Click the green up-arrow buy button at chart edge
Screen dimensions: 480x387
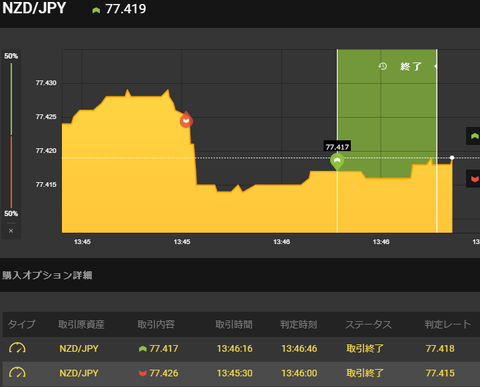tap(473, 136)
